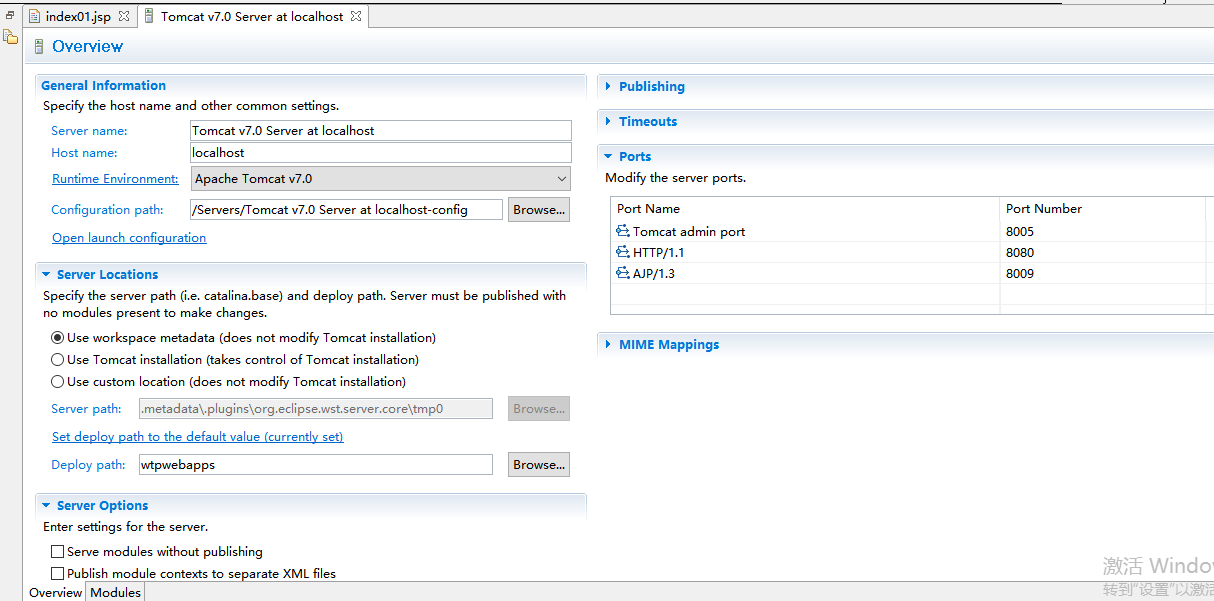Viewport: 1214px width, 601px height.
Task: Click the index01.jsp file icon
Action: tap(34, 17)
